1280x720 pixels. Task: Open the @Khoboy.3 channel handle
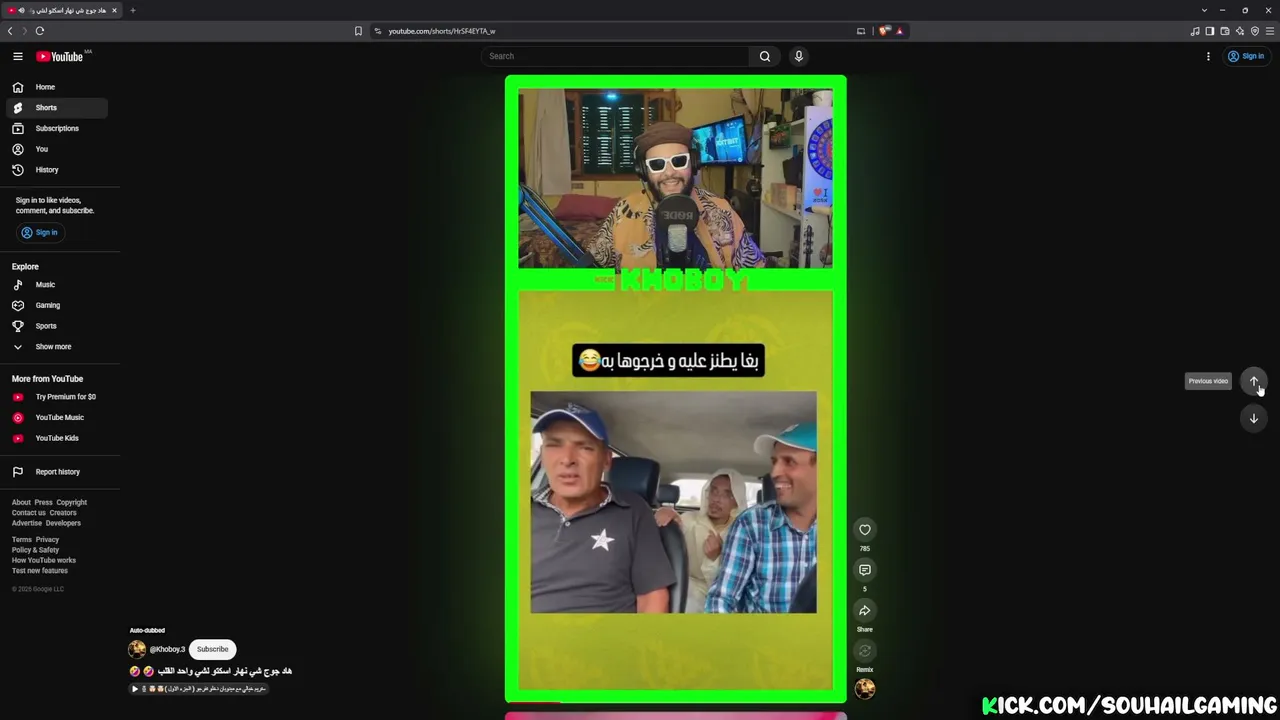pos(167,649)
